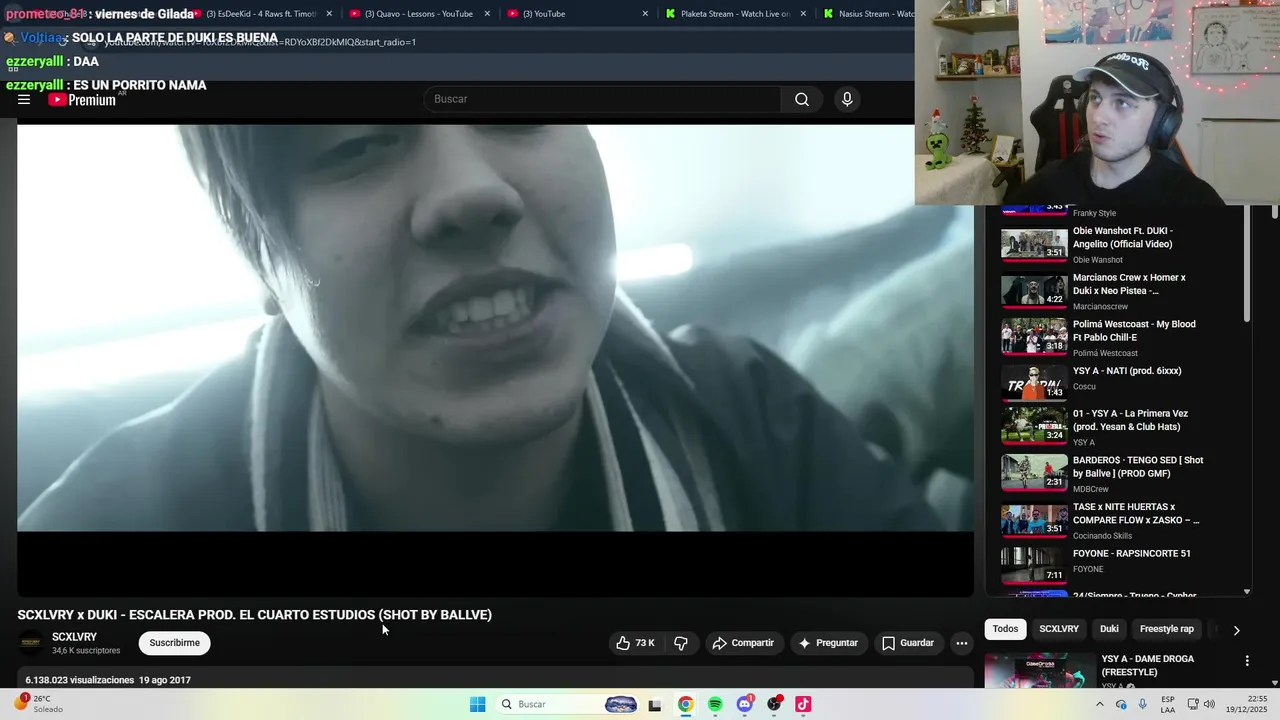Click the Guardar save button
The image size is (1280, 720).
[x=908, y=643]
